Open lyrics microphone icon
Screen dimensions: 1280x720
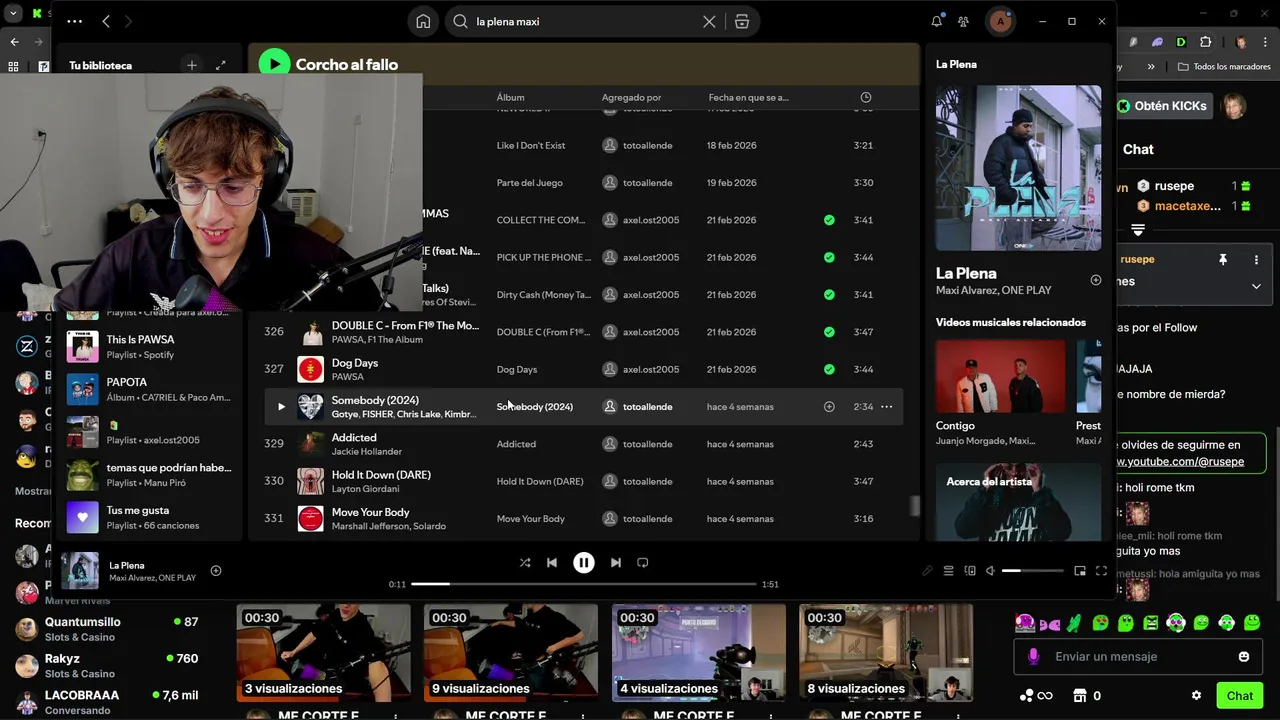click(927, 571)
